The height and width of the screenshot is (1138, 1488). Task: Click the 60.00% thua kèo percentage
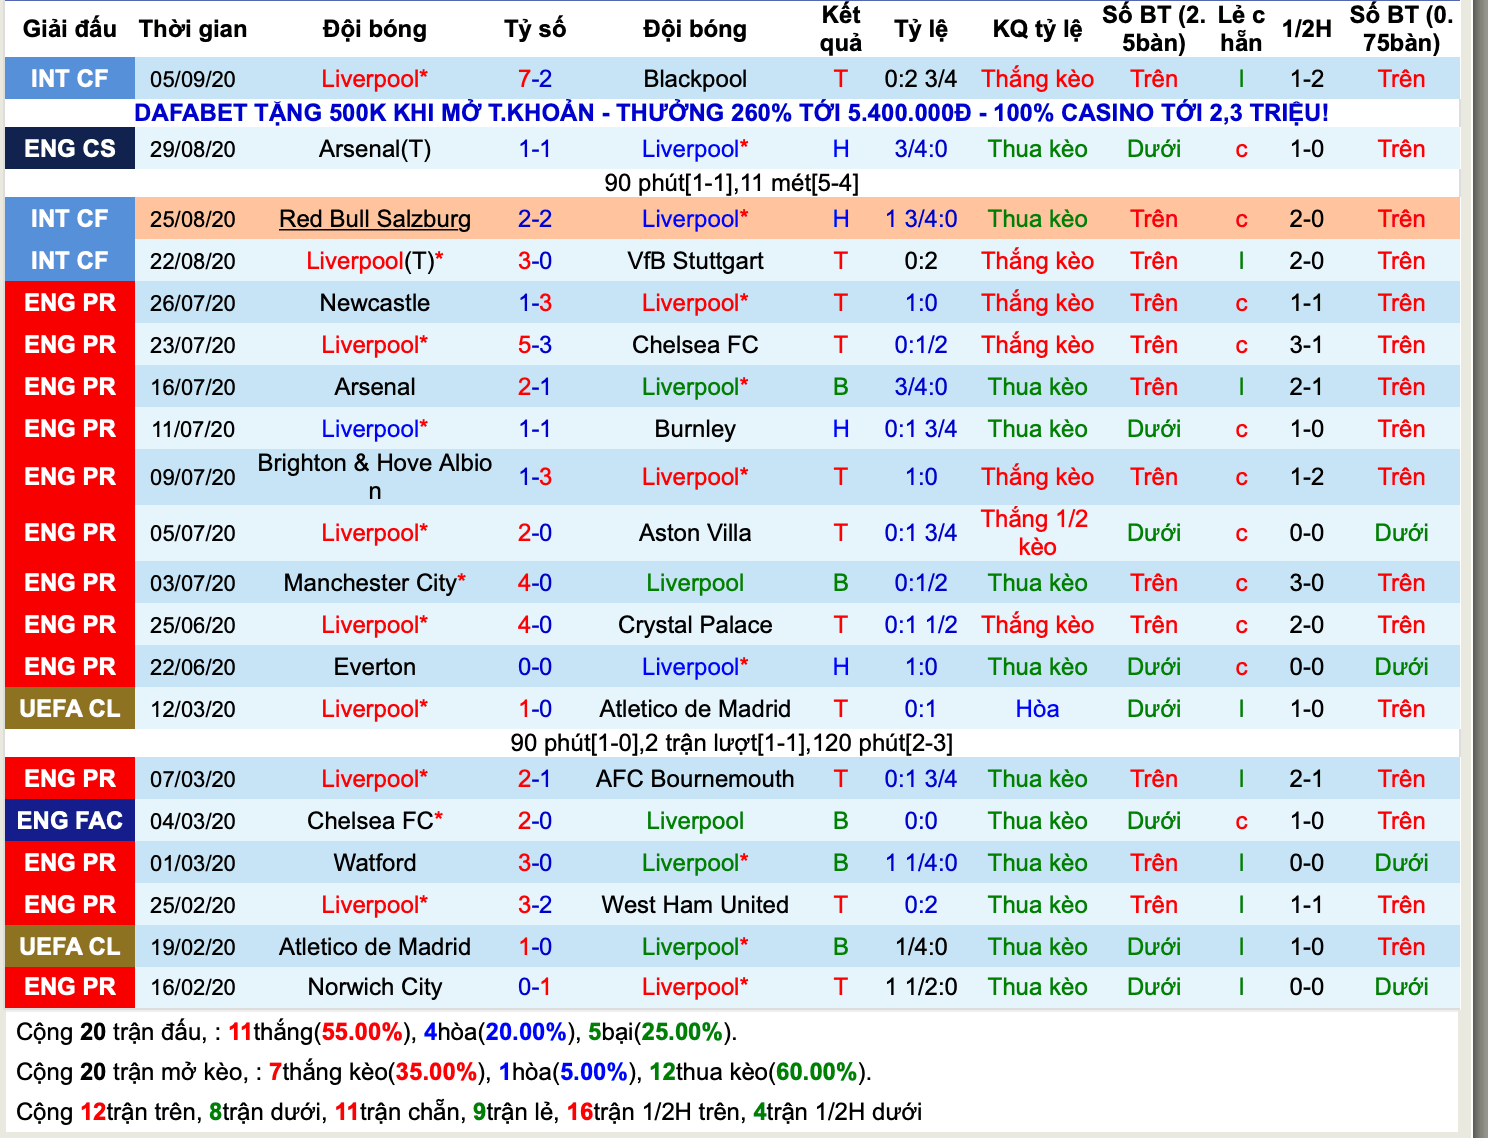817,1072
